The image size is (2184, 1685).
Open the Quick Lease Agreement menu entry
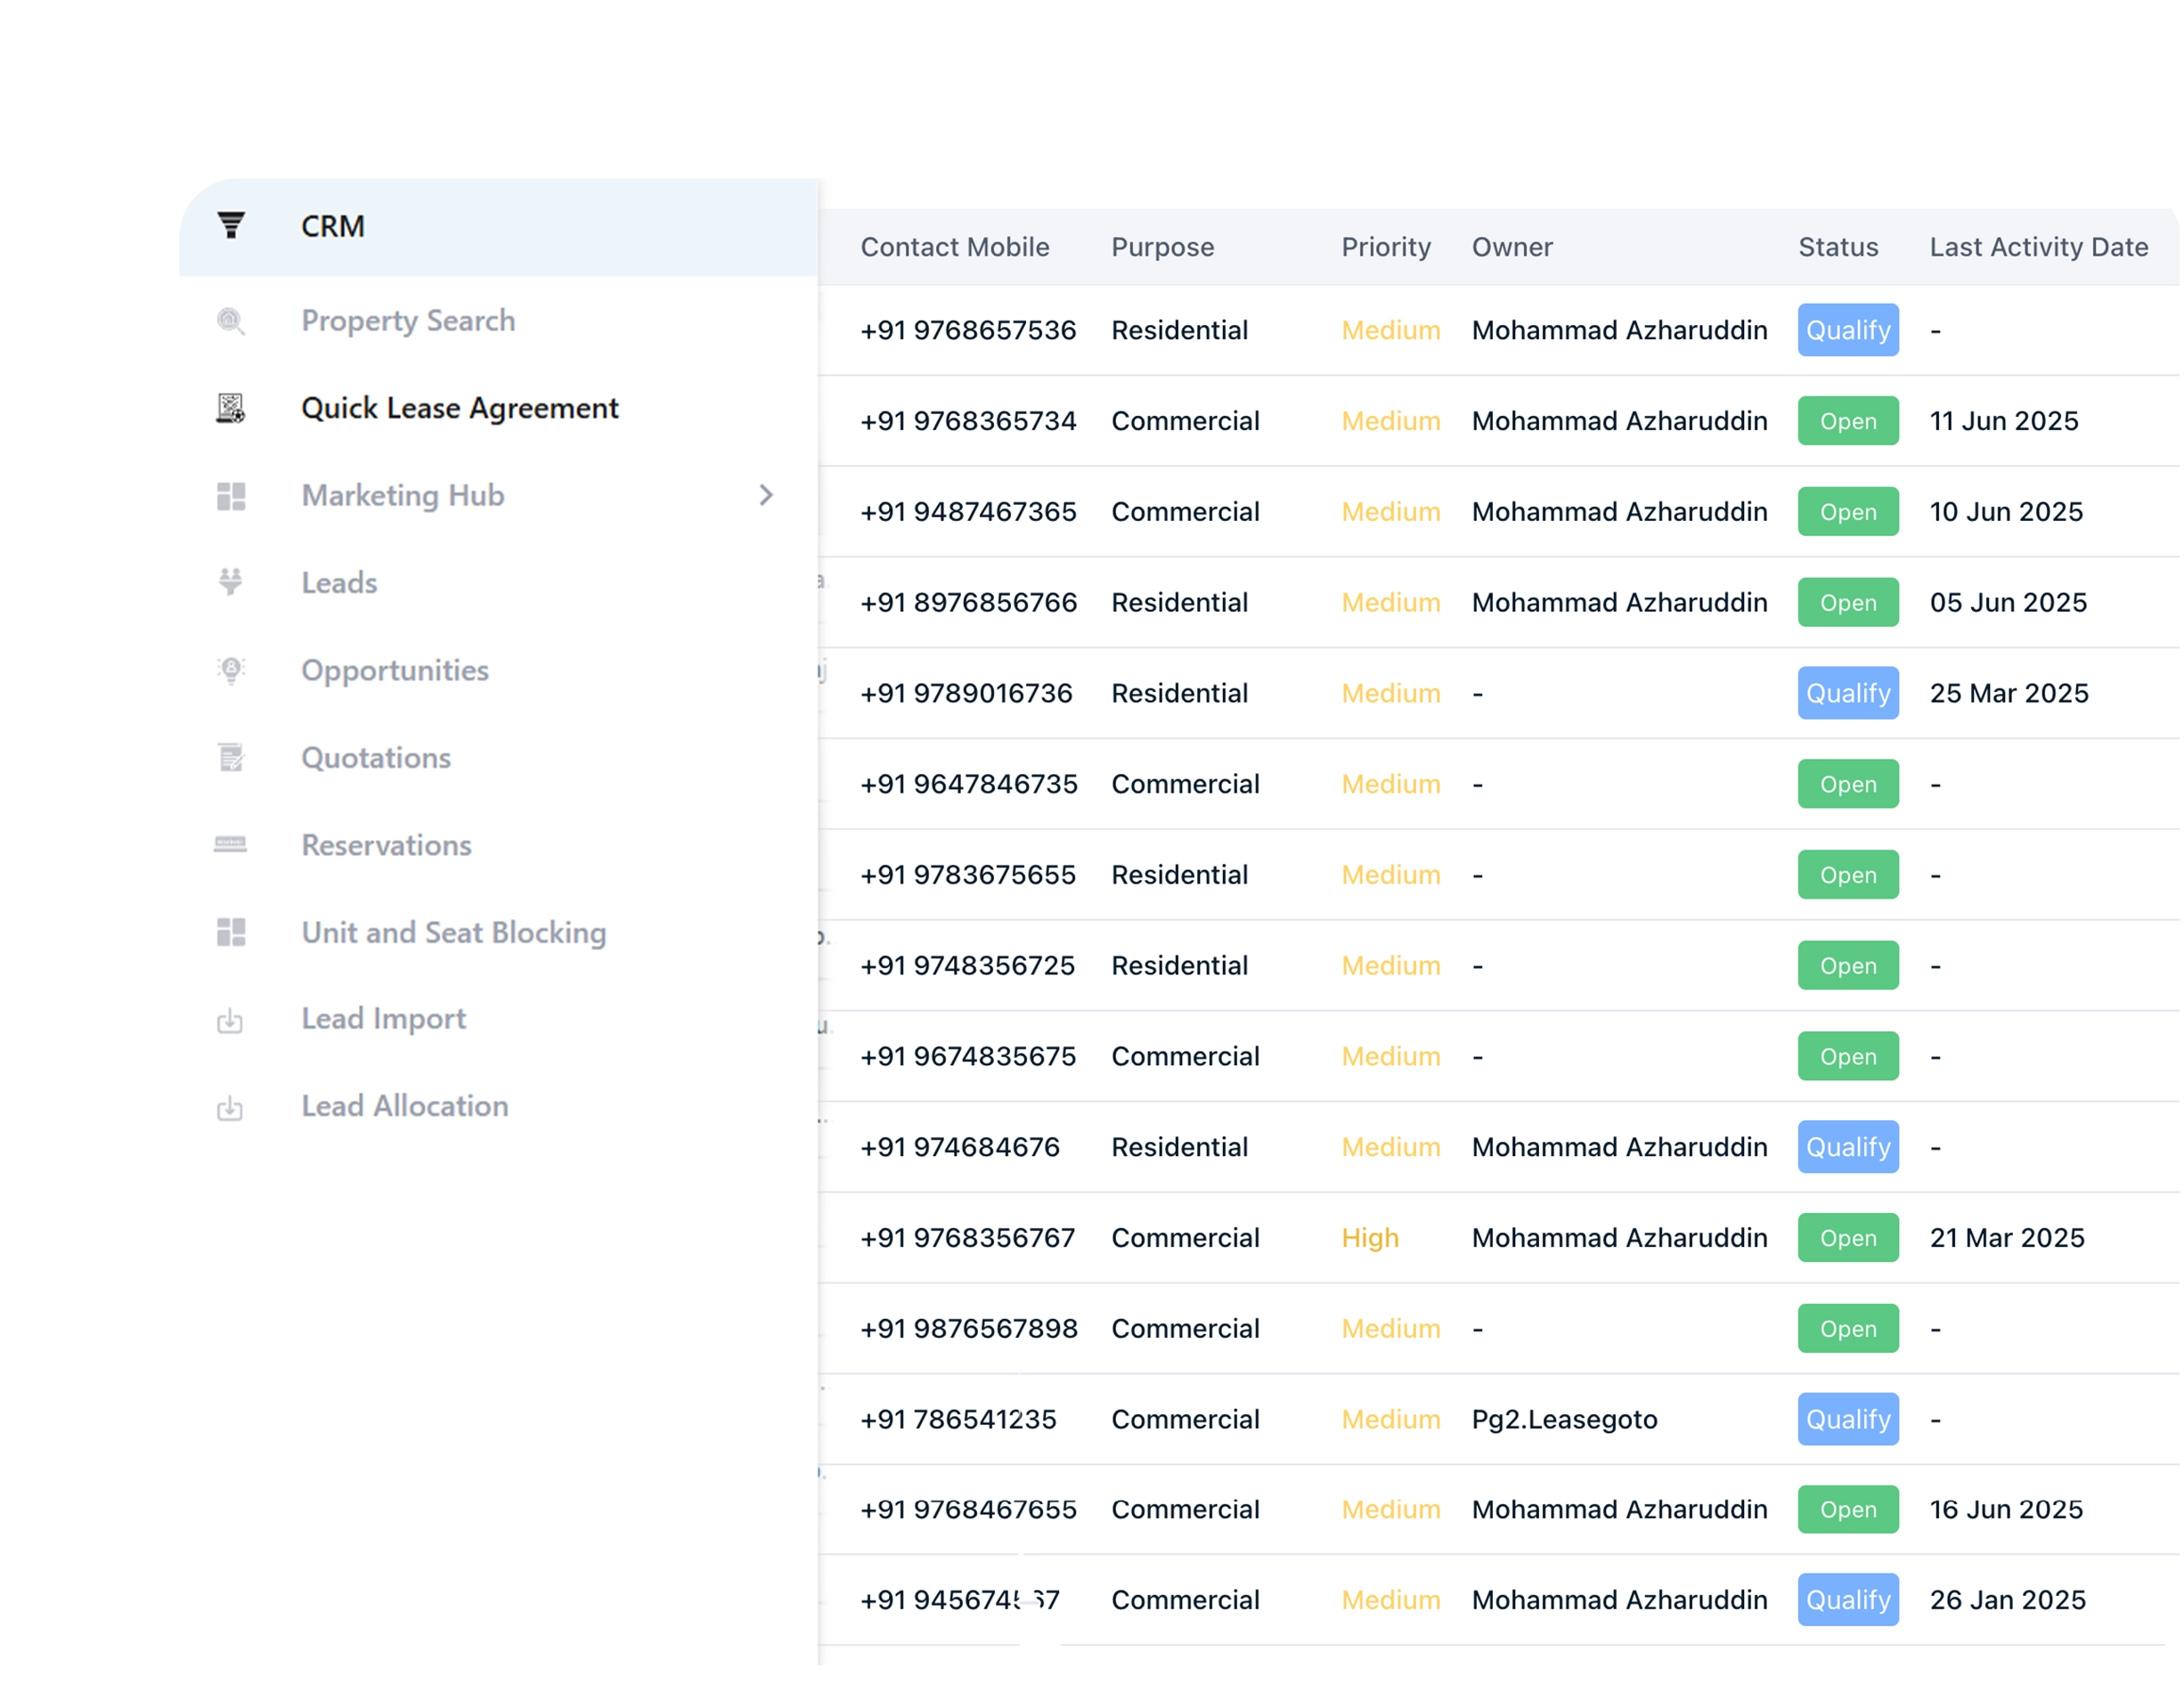click(x=459, y=408)
